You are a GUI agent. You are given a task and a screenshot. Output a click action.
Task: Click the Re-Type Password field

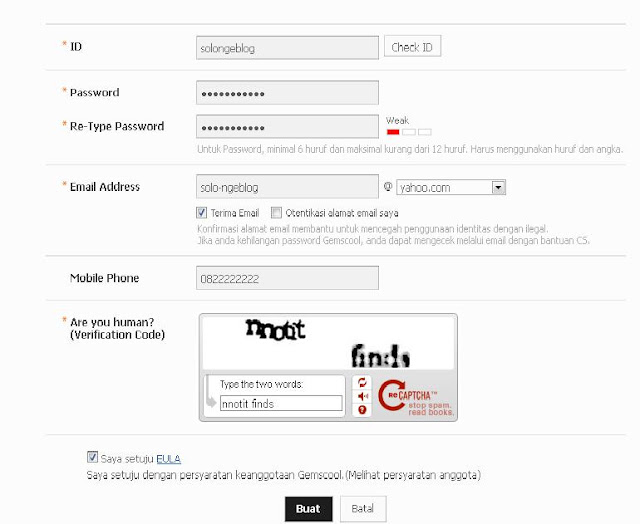coord(287,127)
